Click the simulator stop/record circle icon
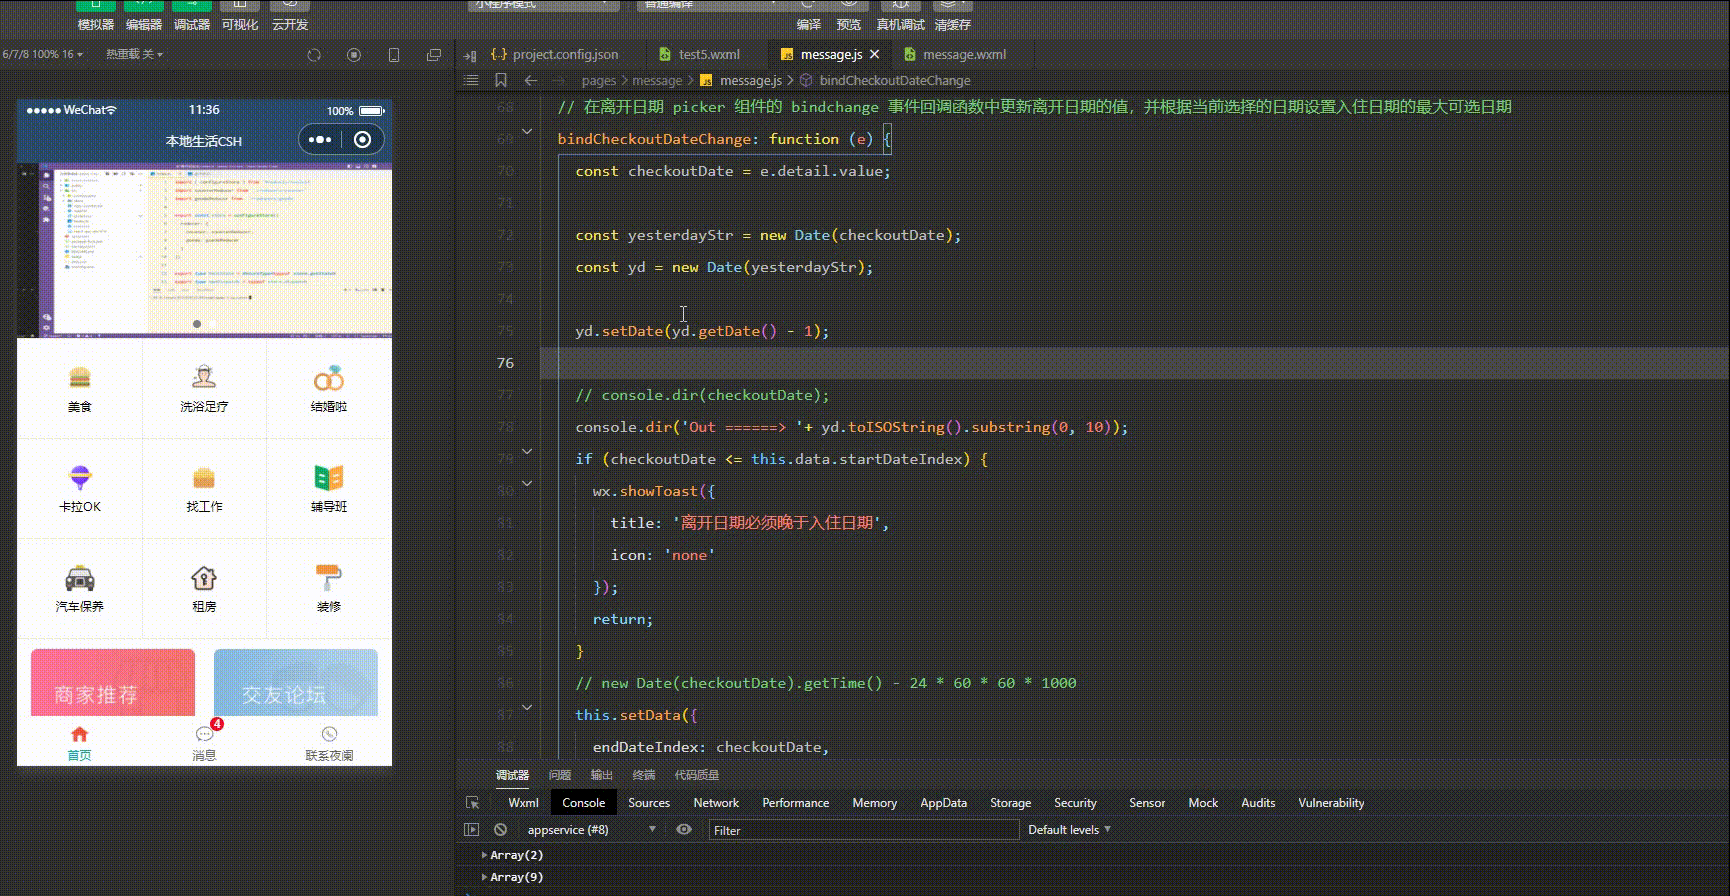The width and height of the screenshot is (1730, 896). click(x=354, y=55)
